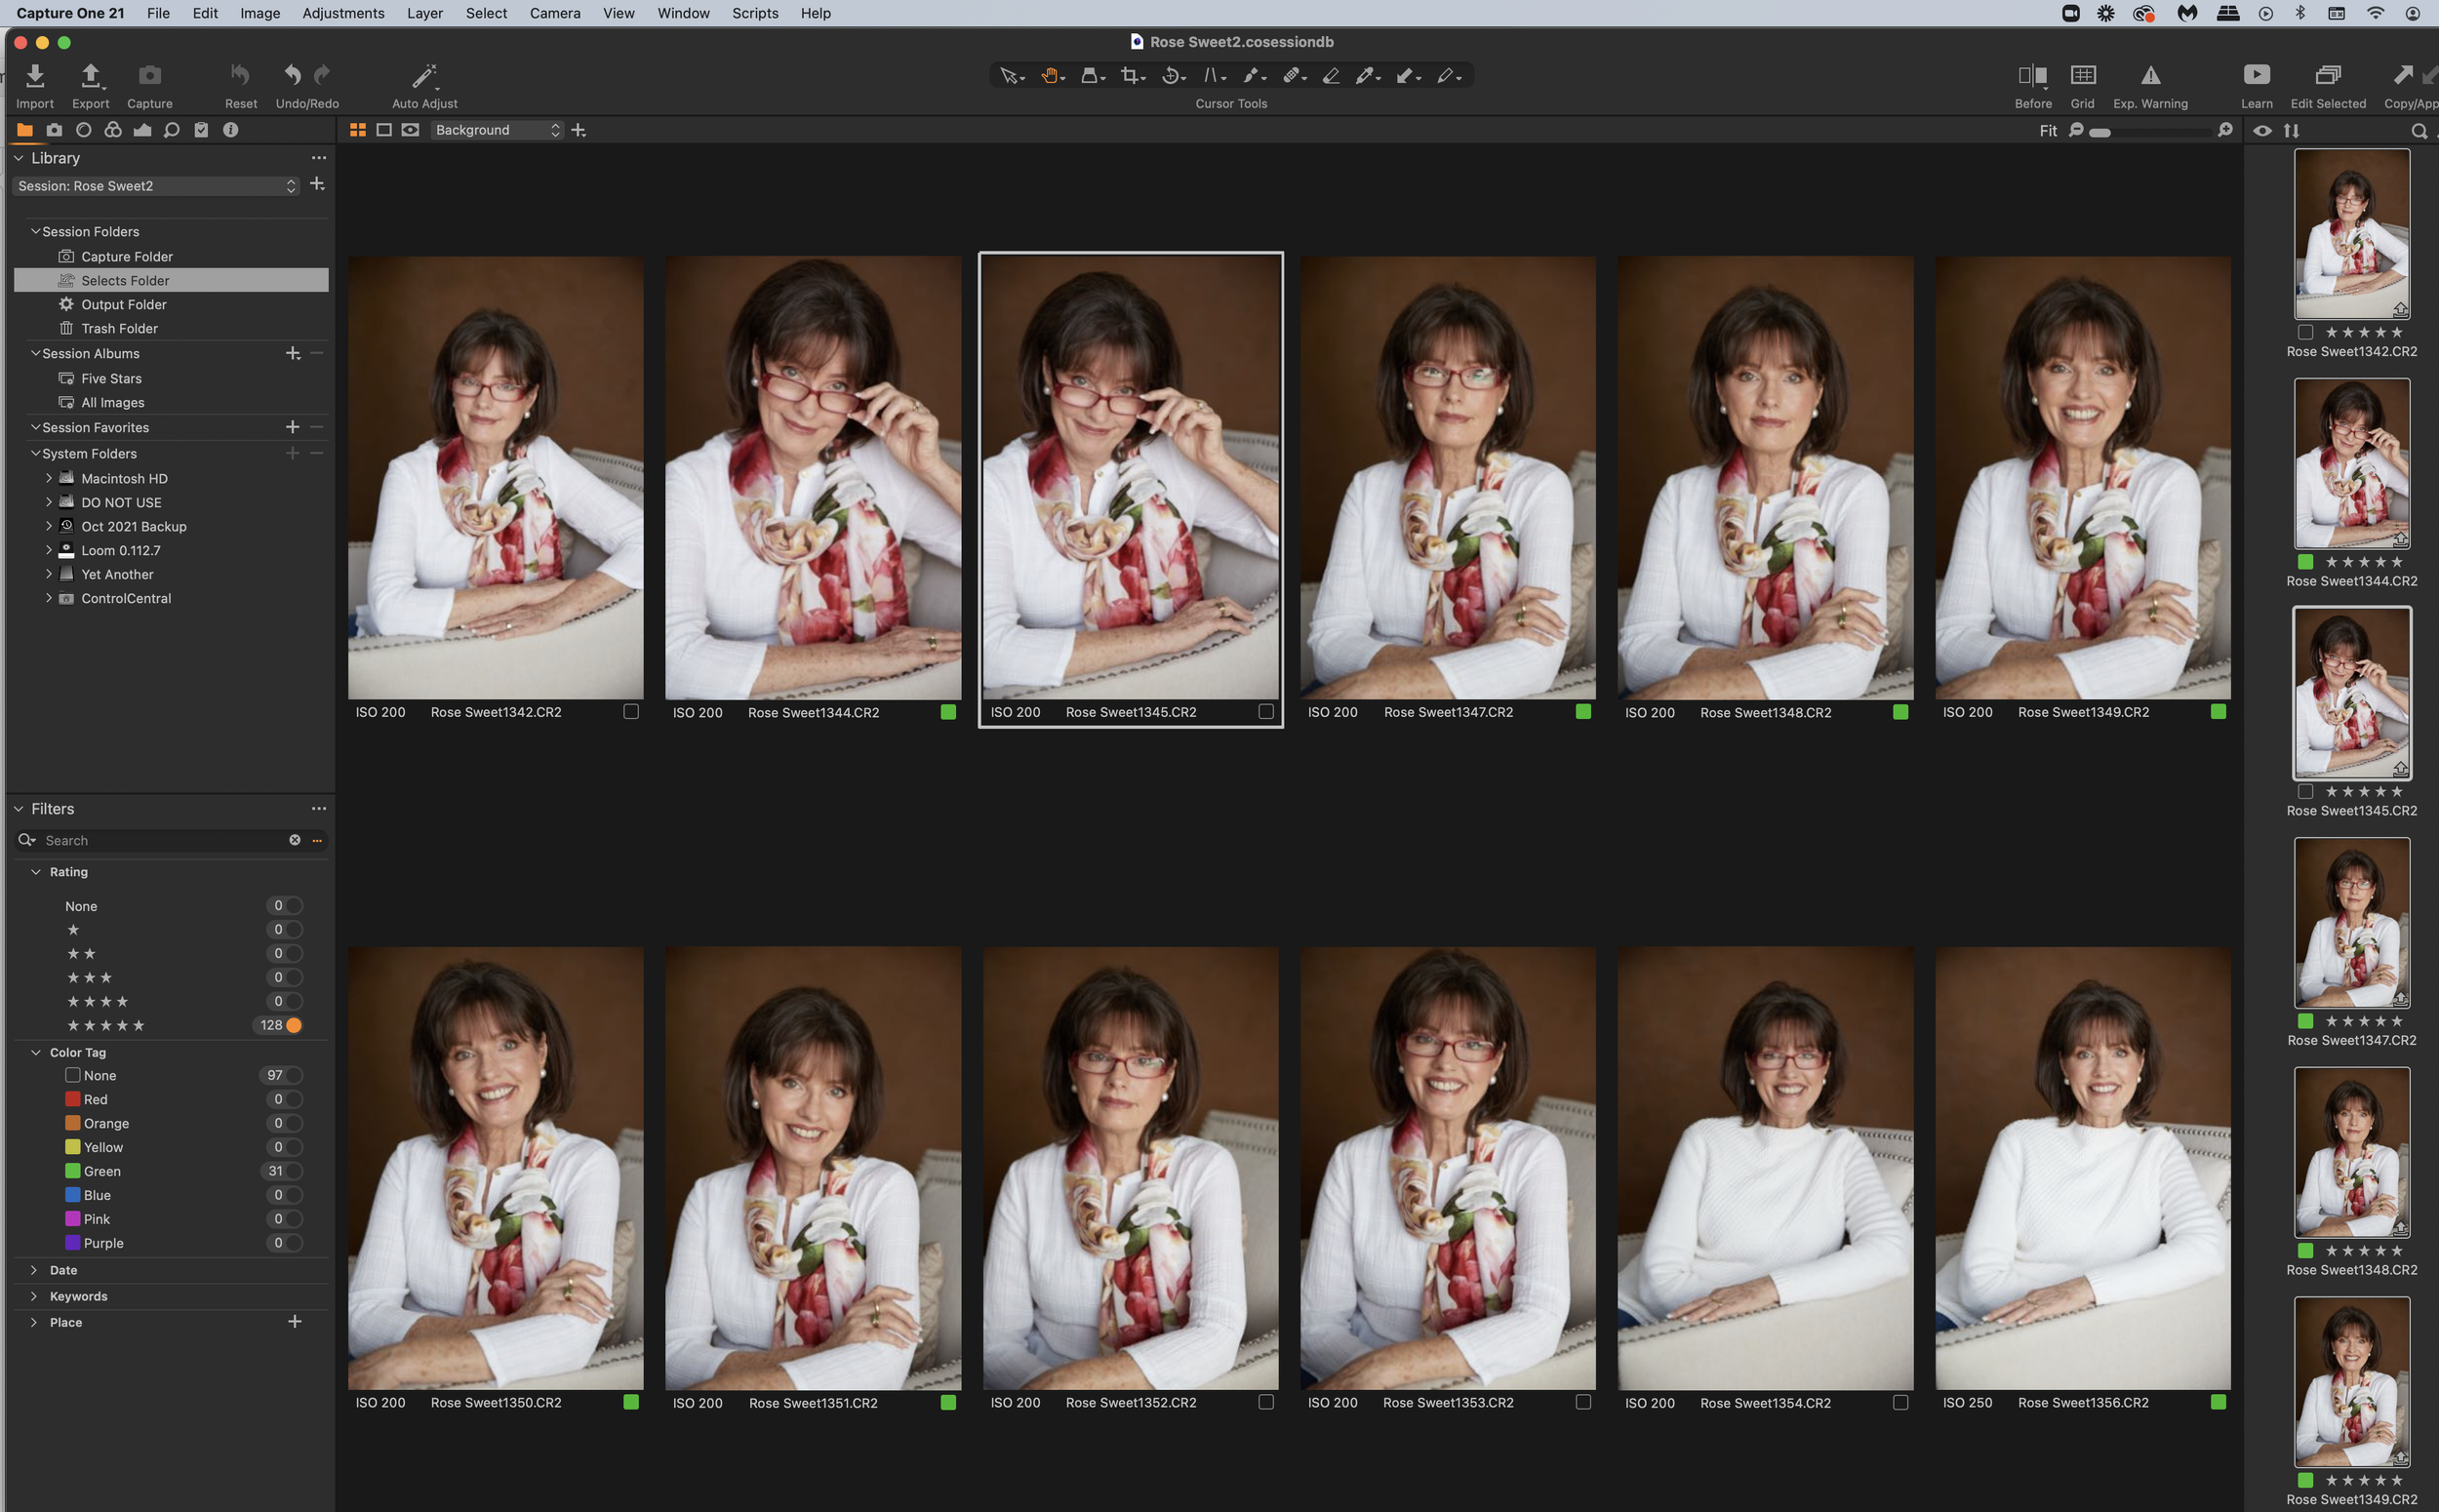
Task: Click the Green color tag swatch in Filters
Action: (72, 1171)
